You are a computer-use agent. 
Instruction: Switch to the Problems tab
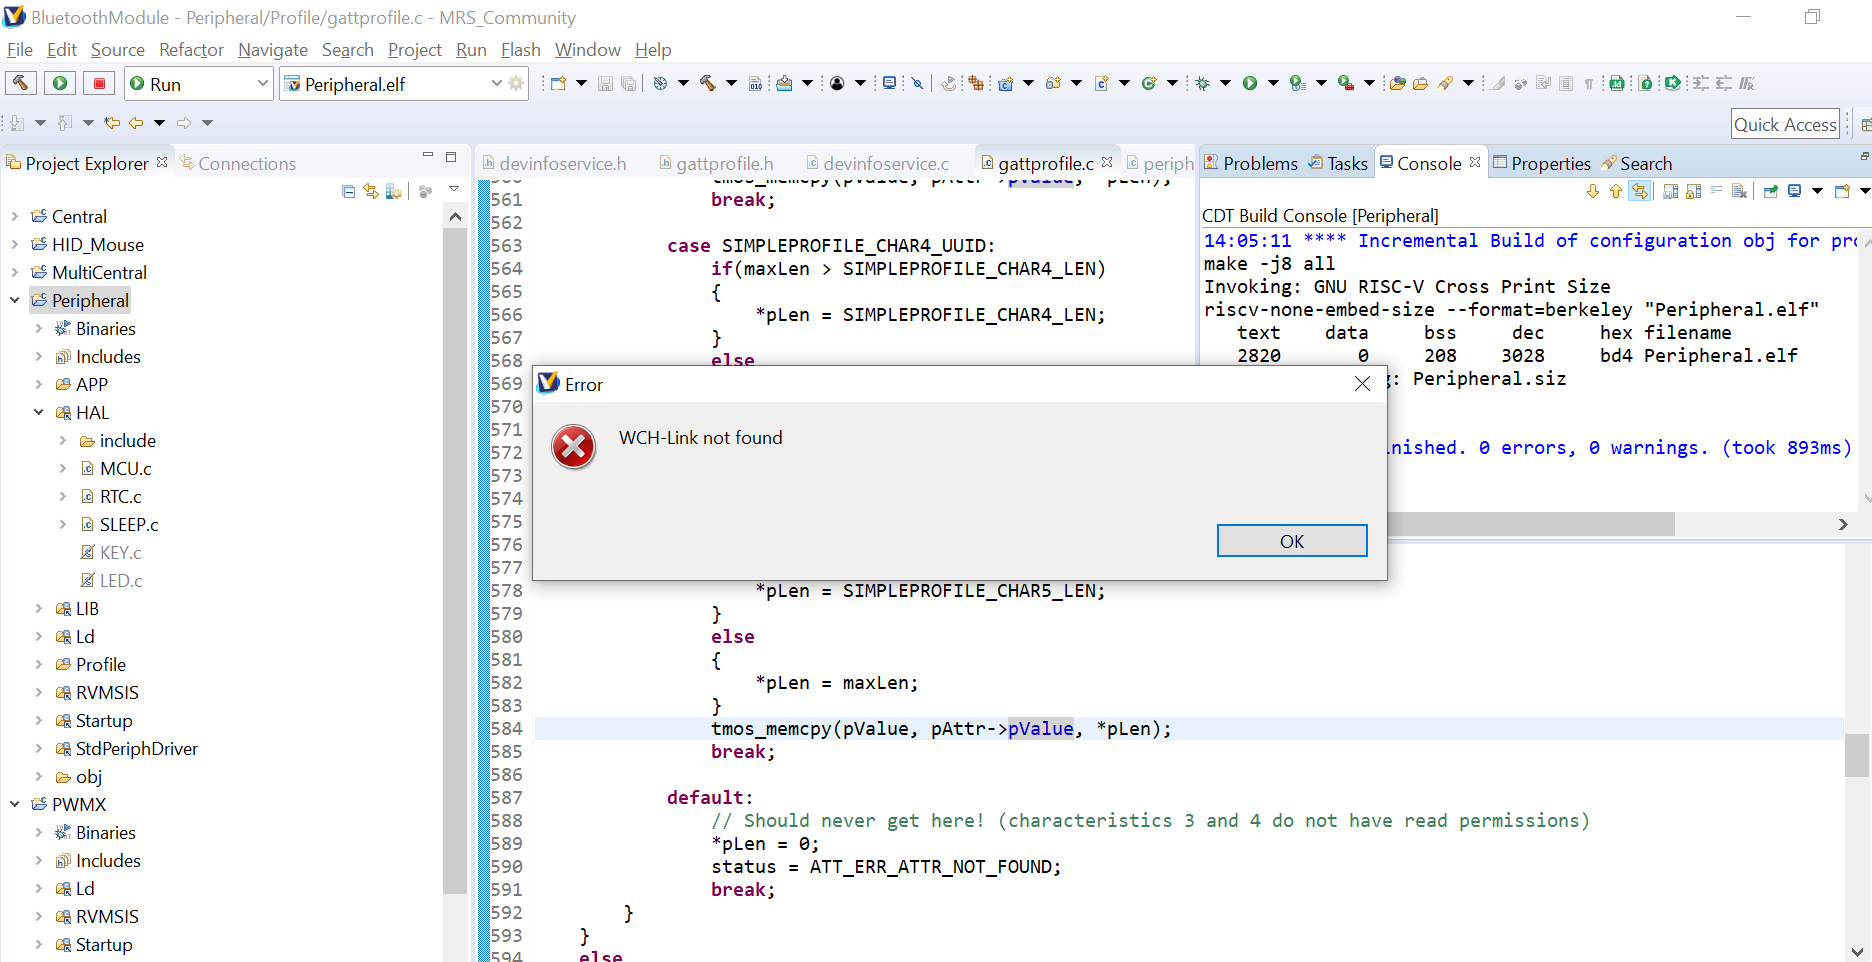click(x=1251, y=164)
